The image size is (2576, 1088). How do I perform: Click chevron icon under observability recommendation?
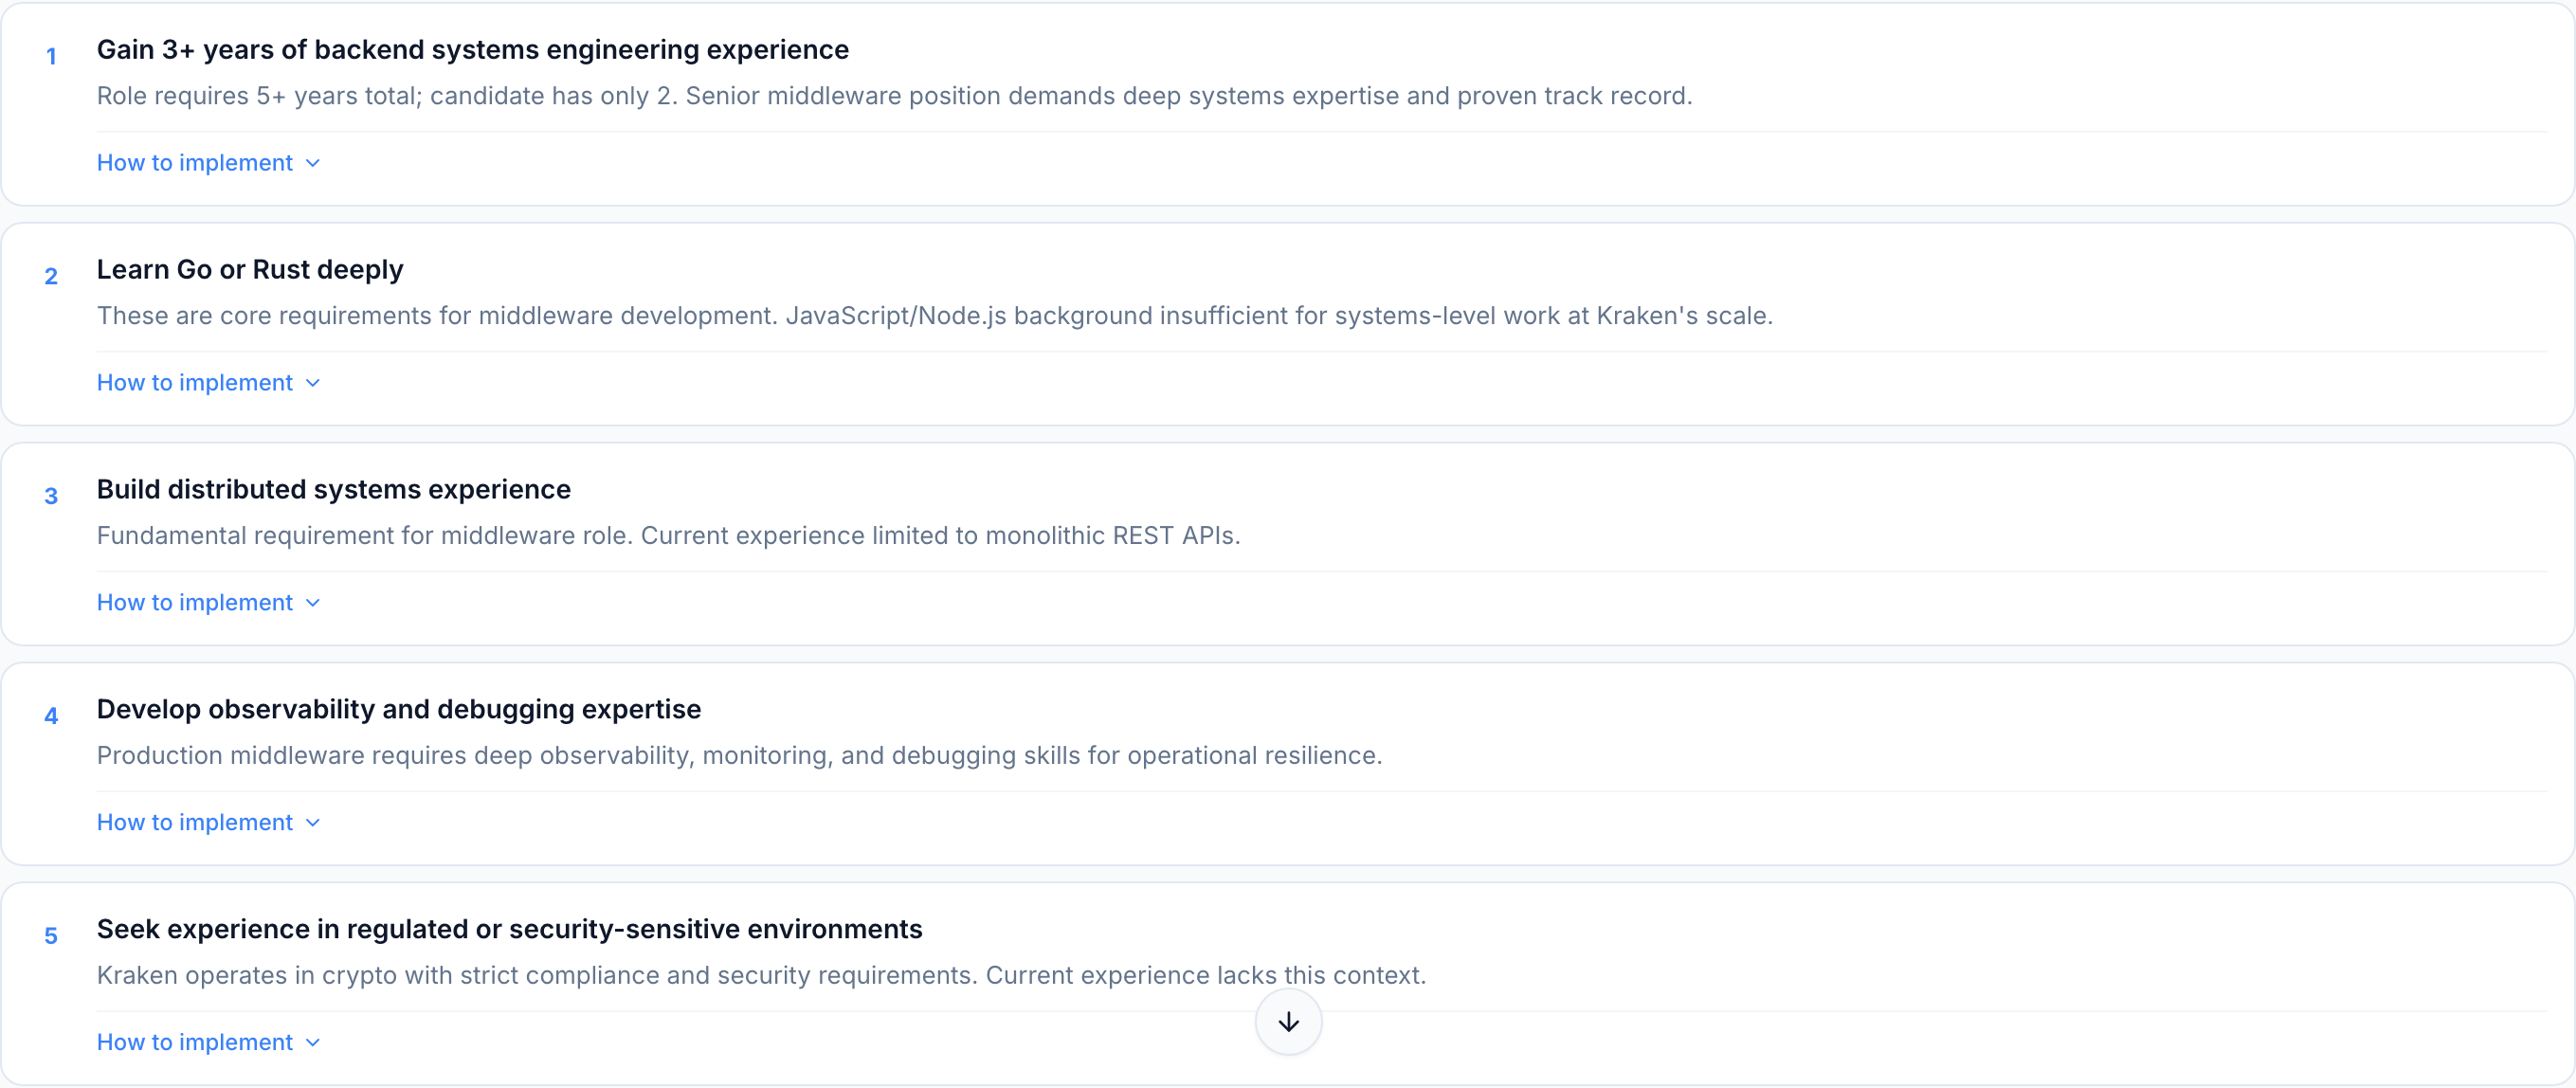[313, 823]
